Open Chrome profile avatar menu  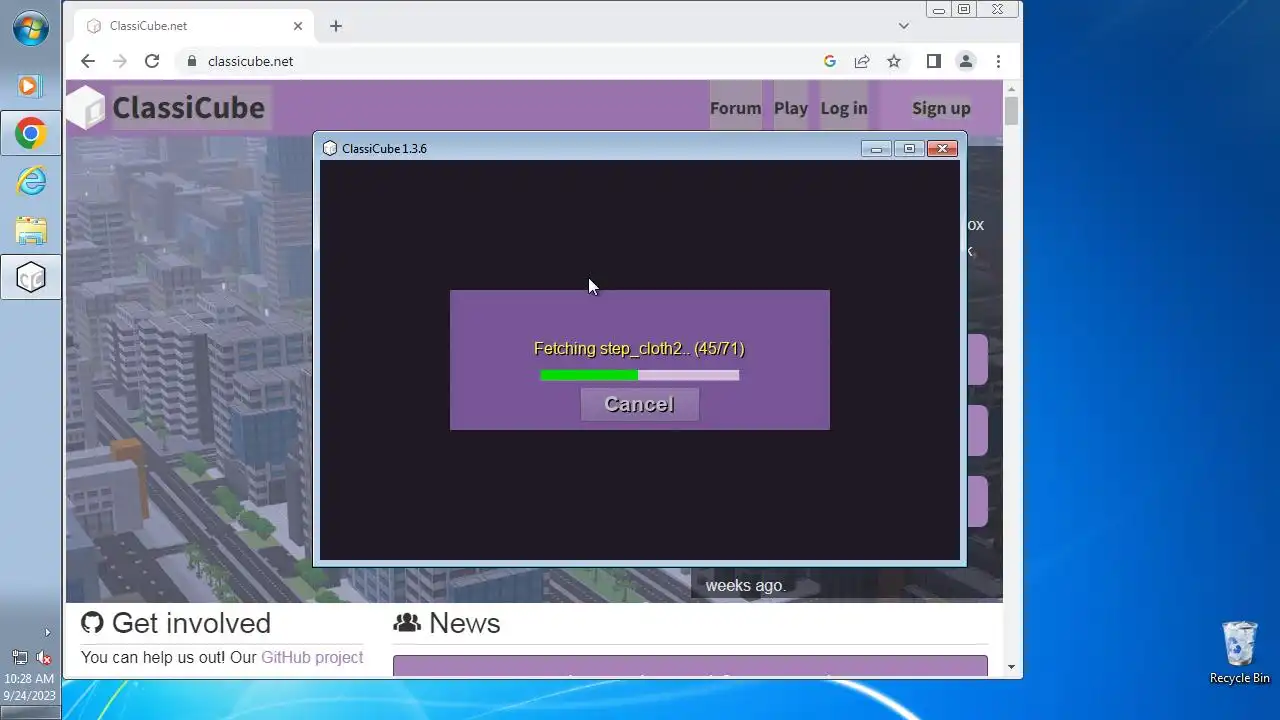966,61
